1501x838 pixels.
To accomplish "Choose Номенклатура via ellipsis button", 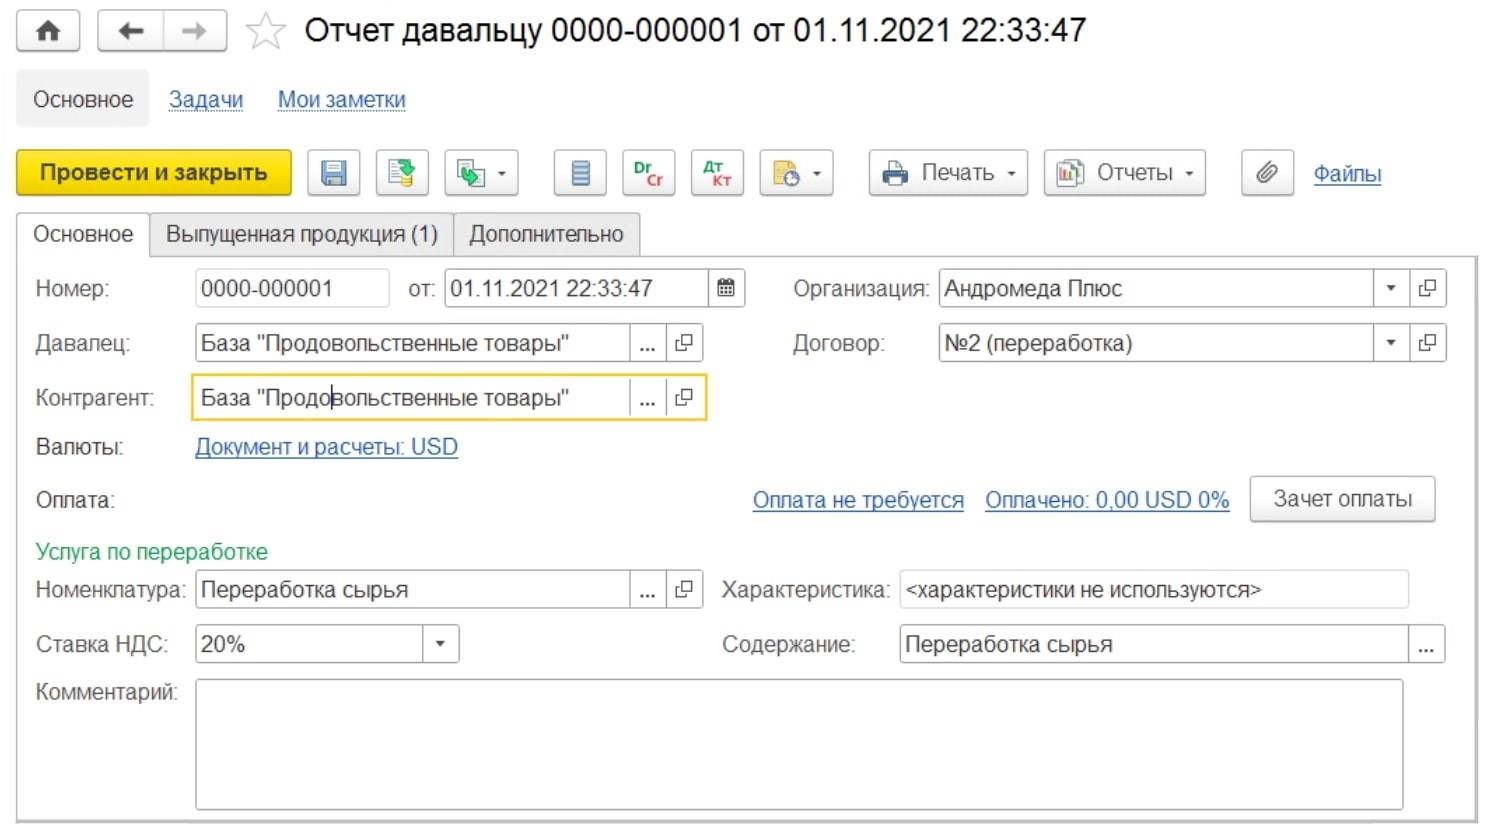I will tap(647, 590).
